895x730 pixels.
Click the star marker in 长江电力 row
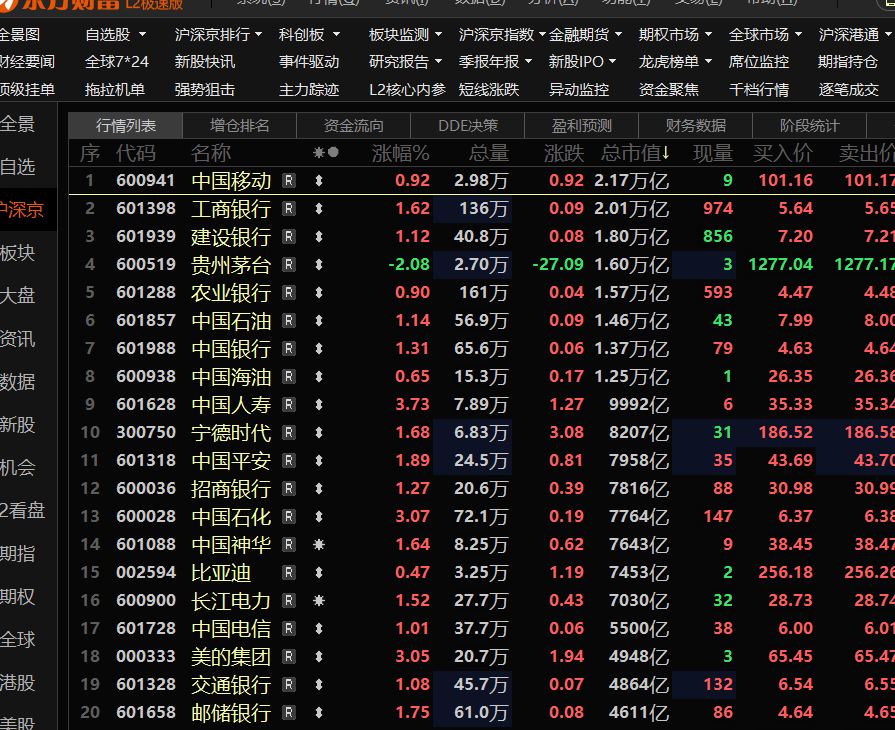tap(319, 600)
